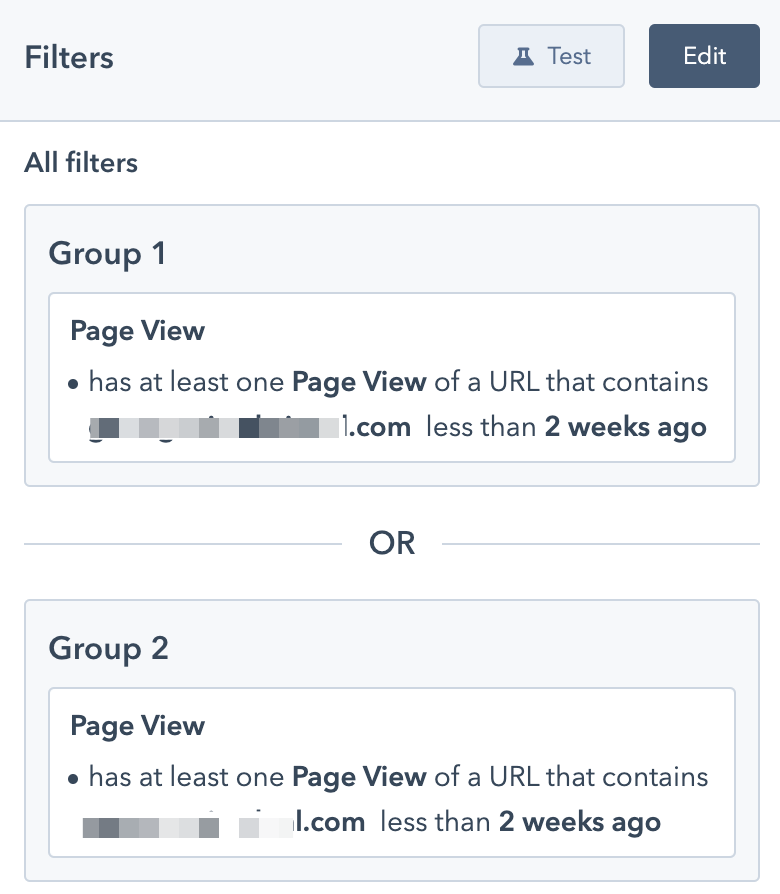Click the blurred URL value in Group 2
The image size is (780, 894).
click(x=224, y=822)
